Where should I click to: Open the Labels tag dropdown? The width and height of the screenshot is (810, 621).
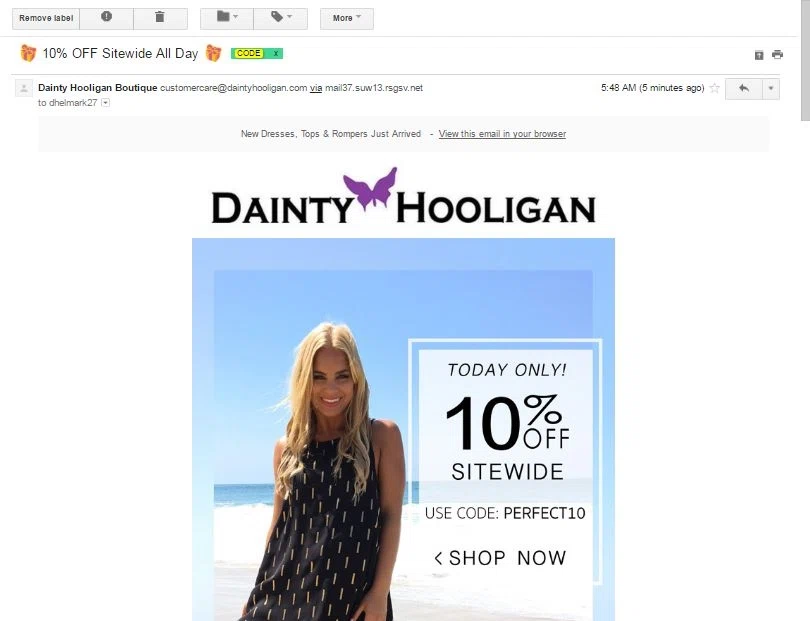pos(281,18)
